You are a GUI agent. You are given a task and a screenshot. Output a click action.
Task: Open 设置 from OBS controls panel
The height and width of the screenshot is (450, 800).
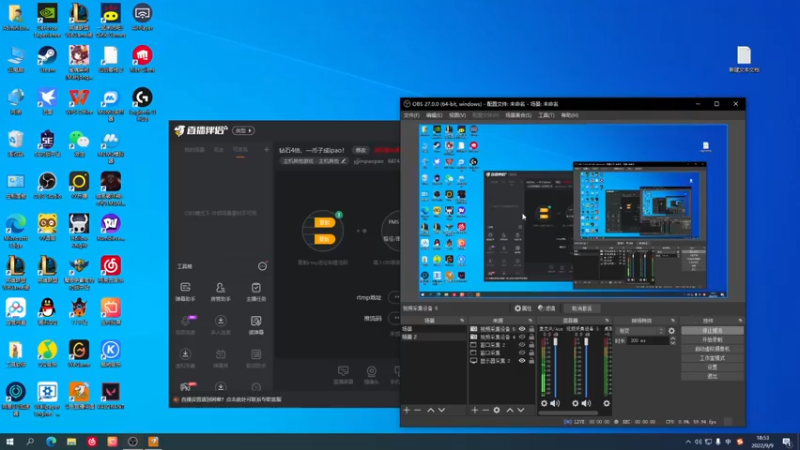click(x=712, y=367)
